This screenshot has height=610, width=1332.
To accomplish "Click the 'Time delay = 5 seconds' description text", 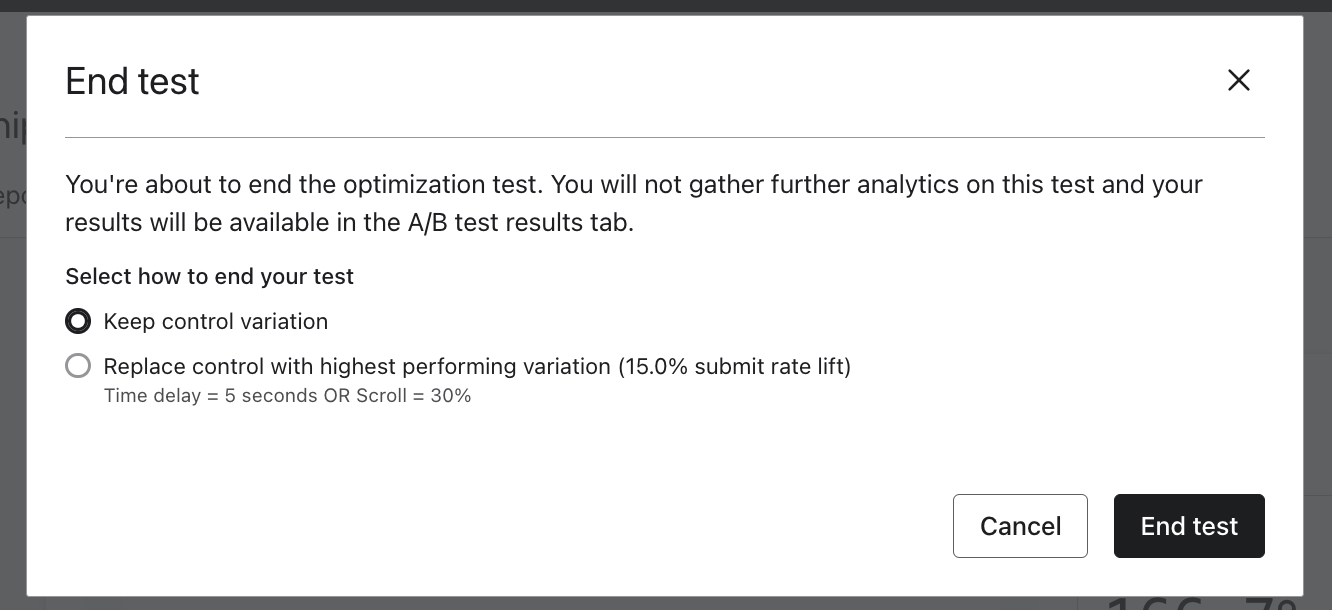I will tap(288, 395).
